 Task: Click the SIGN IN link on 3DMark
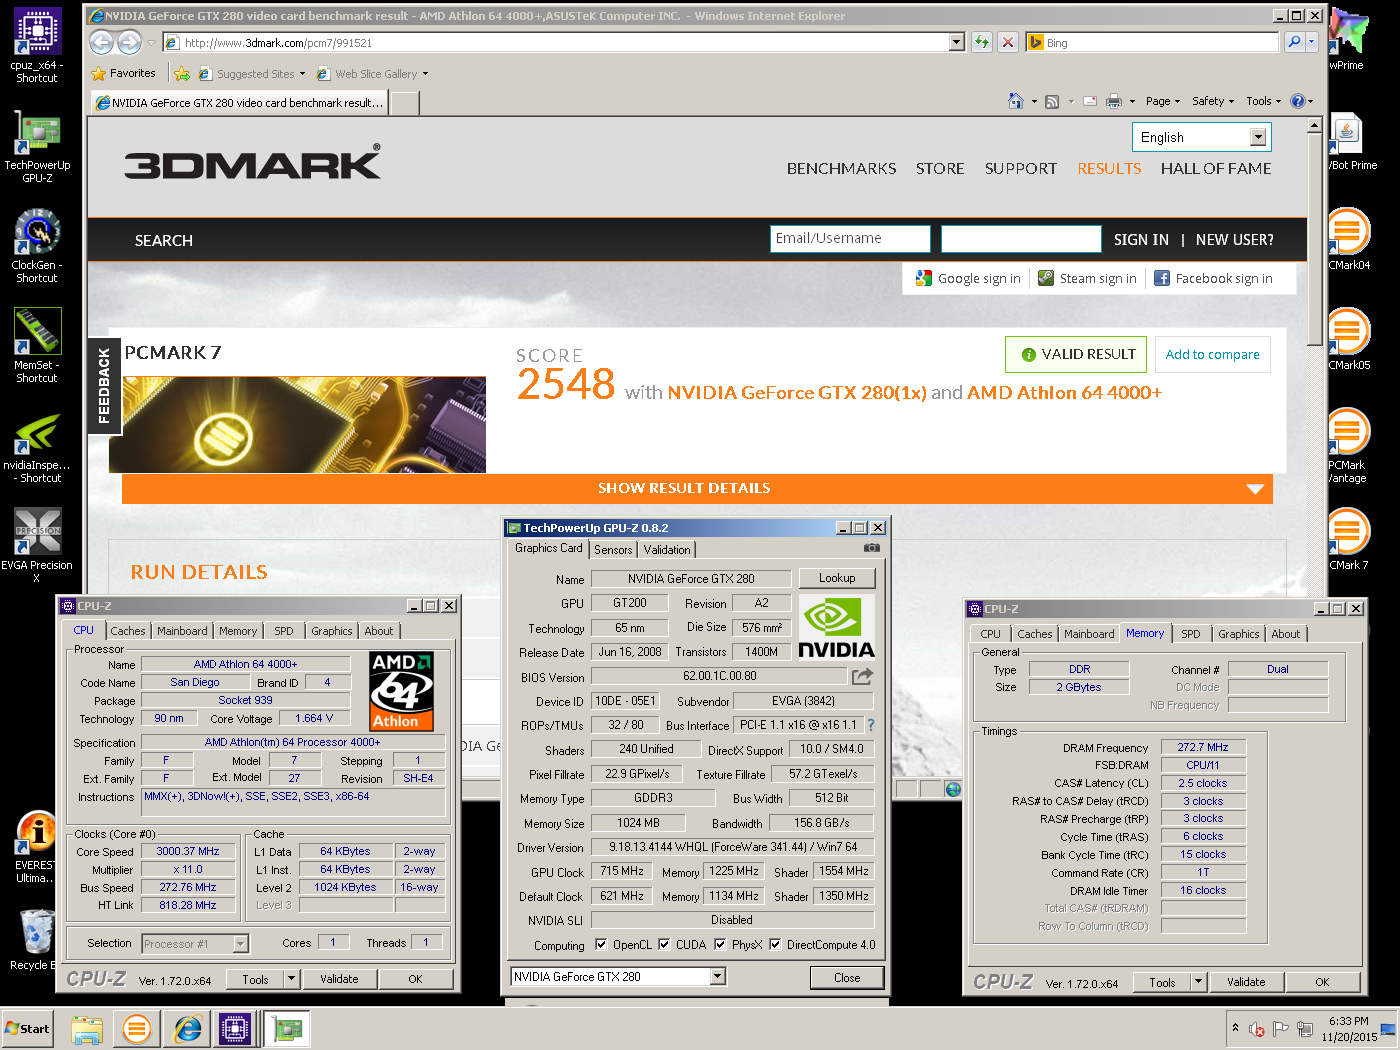click(1141, 240)
